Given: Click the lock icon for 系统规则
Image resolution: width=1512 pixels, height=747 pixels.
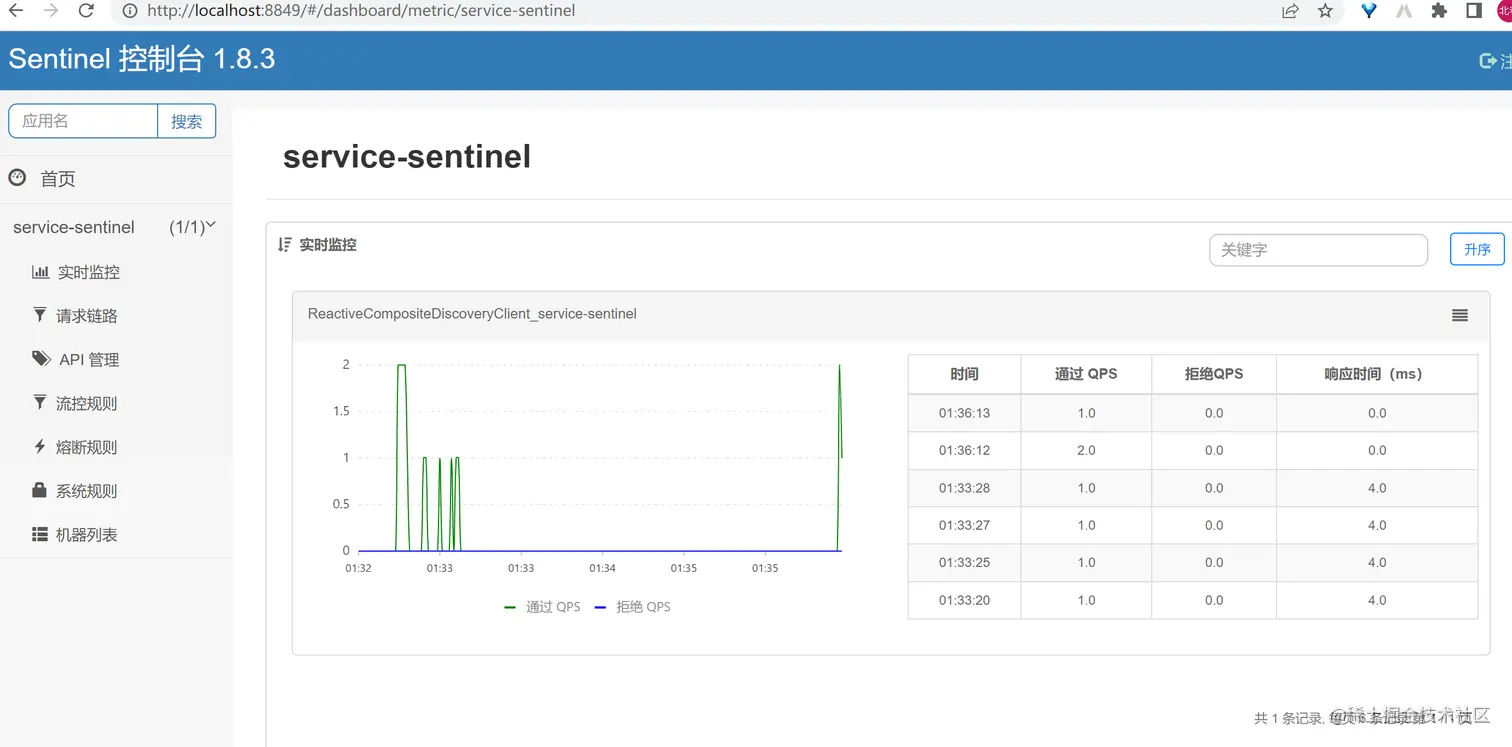Looking at the screenshot, I should coord(40,490).
